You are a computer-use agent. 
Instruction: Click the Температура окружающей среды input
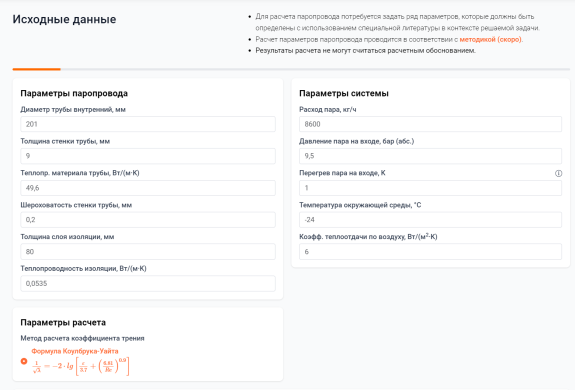430,220
